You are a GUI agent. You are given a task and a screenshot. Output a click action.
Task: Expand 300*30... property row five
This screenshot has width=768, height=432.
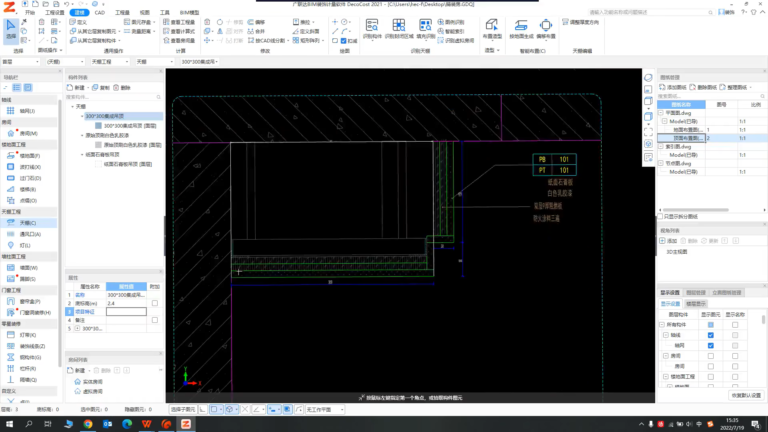77,329
